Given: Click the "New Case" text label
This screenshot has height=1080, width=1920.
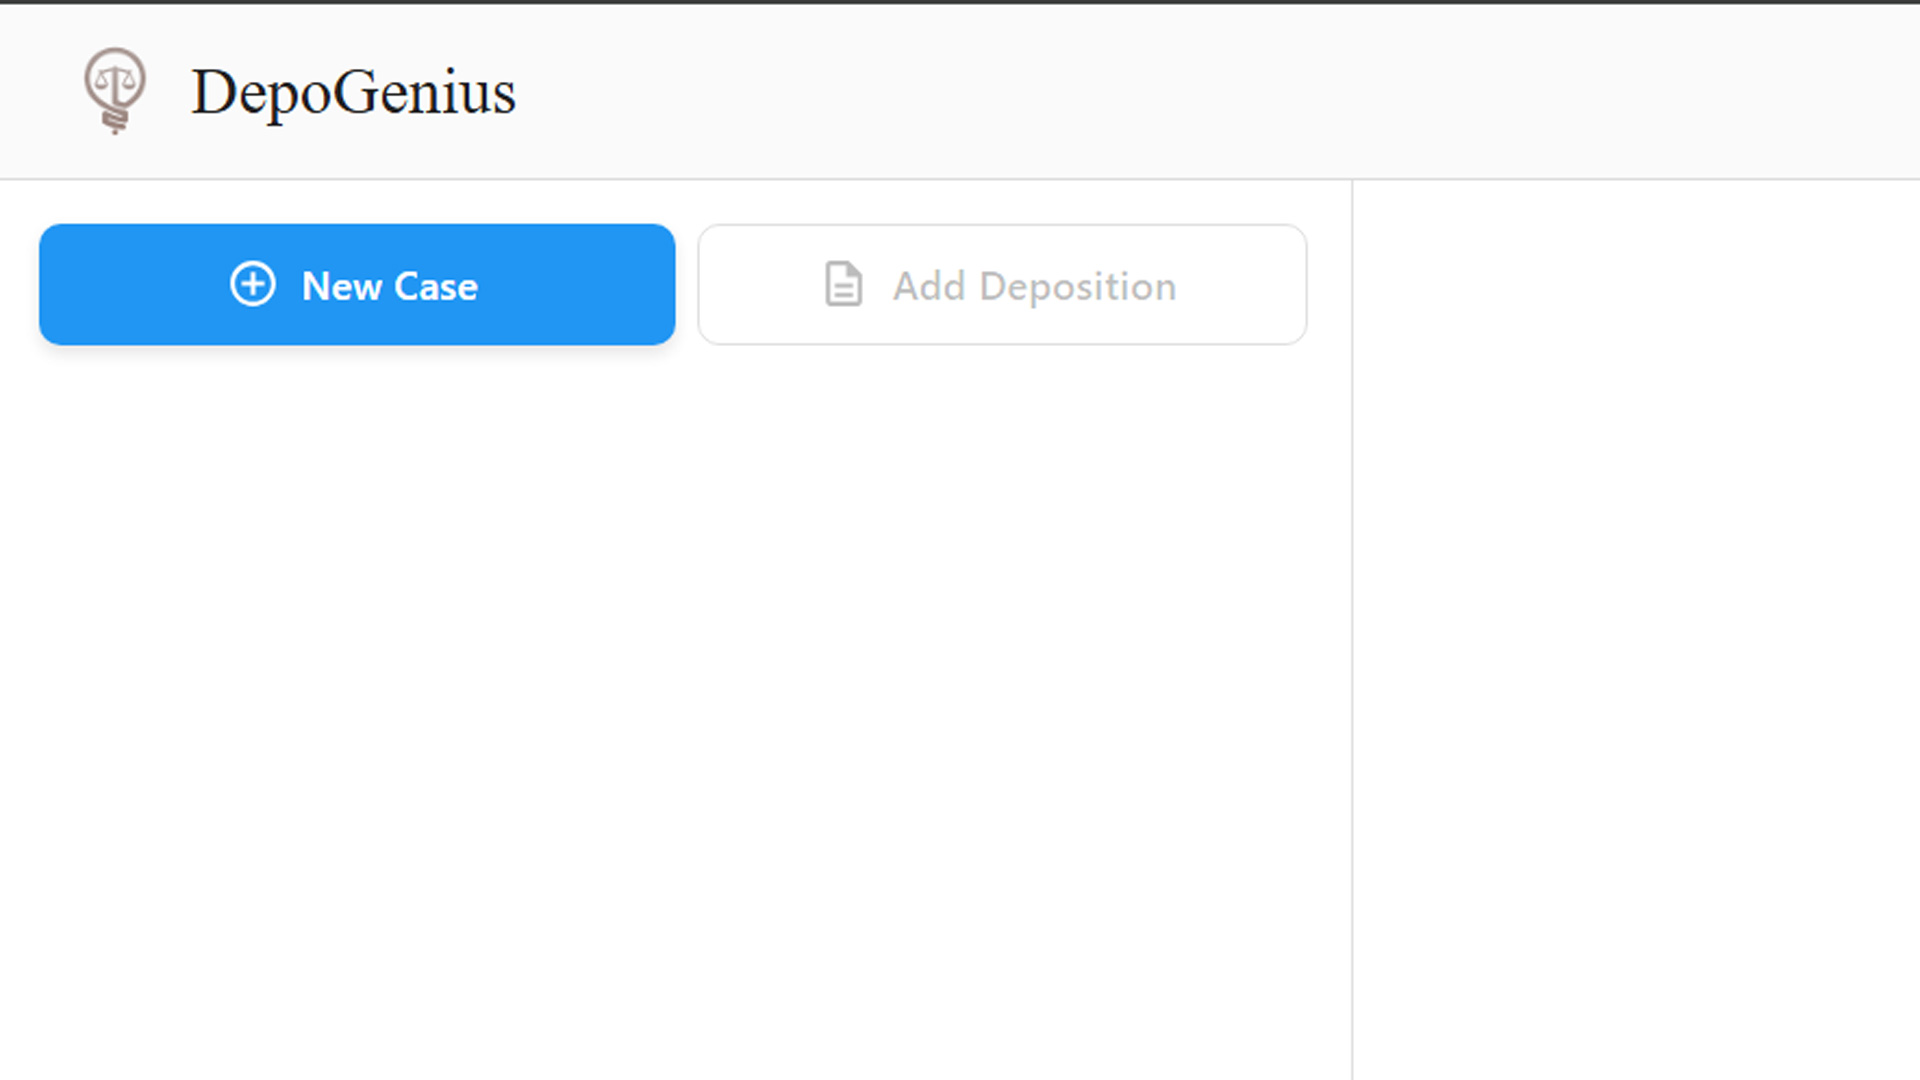Looking at the screenshot, I should (x=389, y=287).
